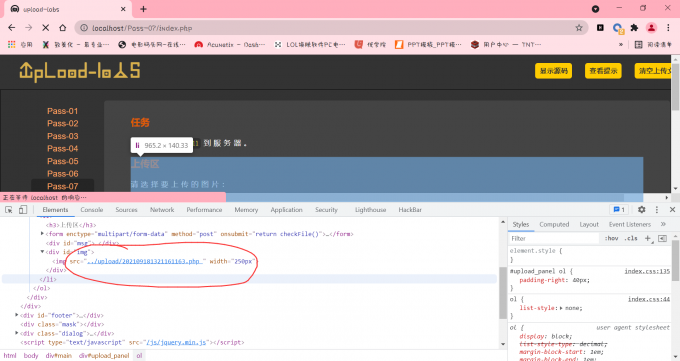
Task: Open the Layout pane tab
Action: (589, 224)
